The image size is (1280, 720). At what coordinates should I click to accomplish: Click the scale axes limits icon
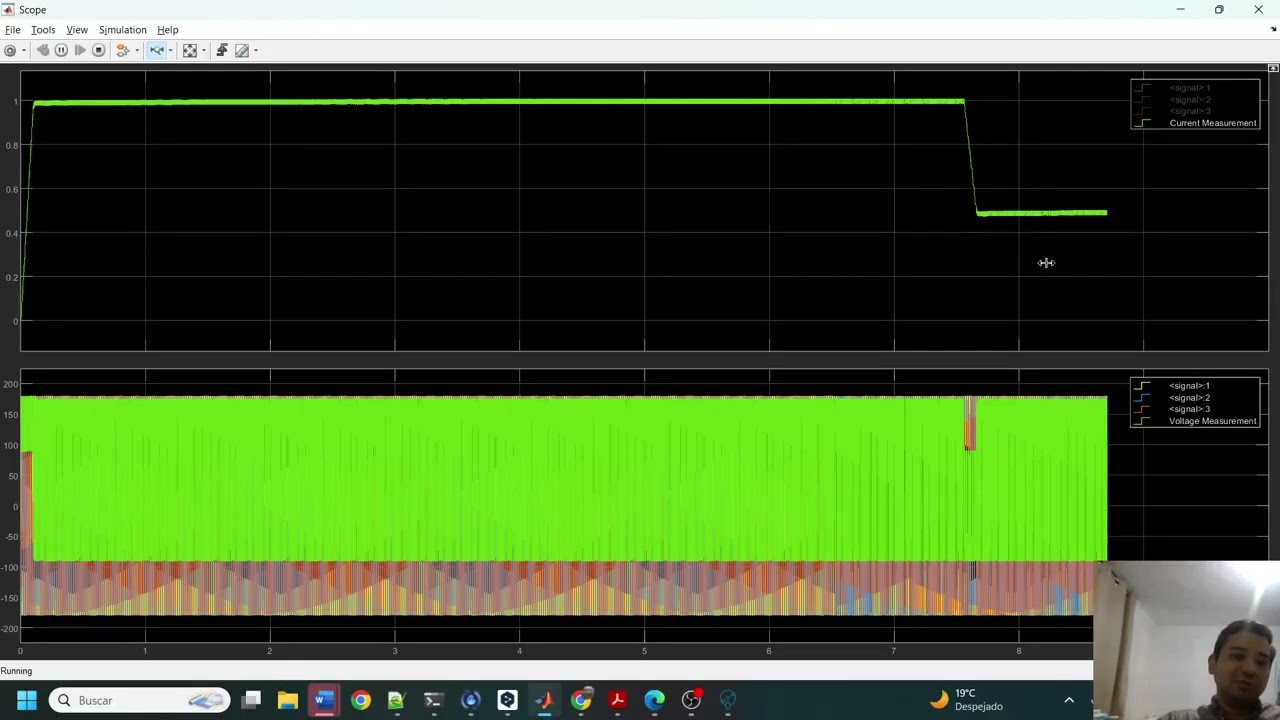(190, 50)
